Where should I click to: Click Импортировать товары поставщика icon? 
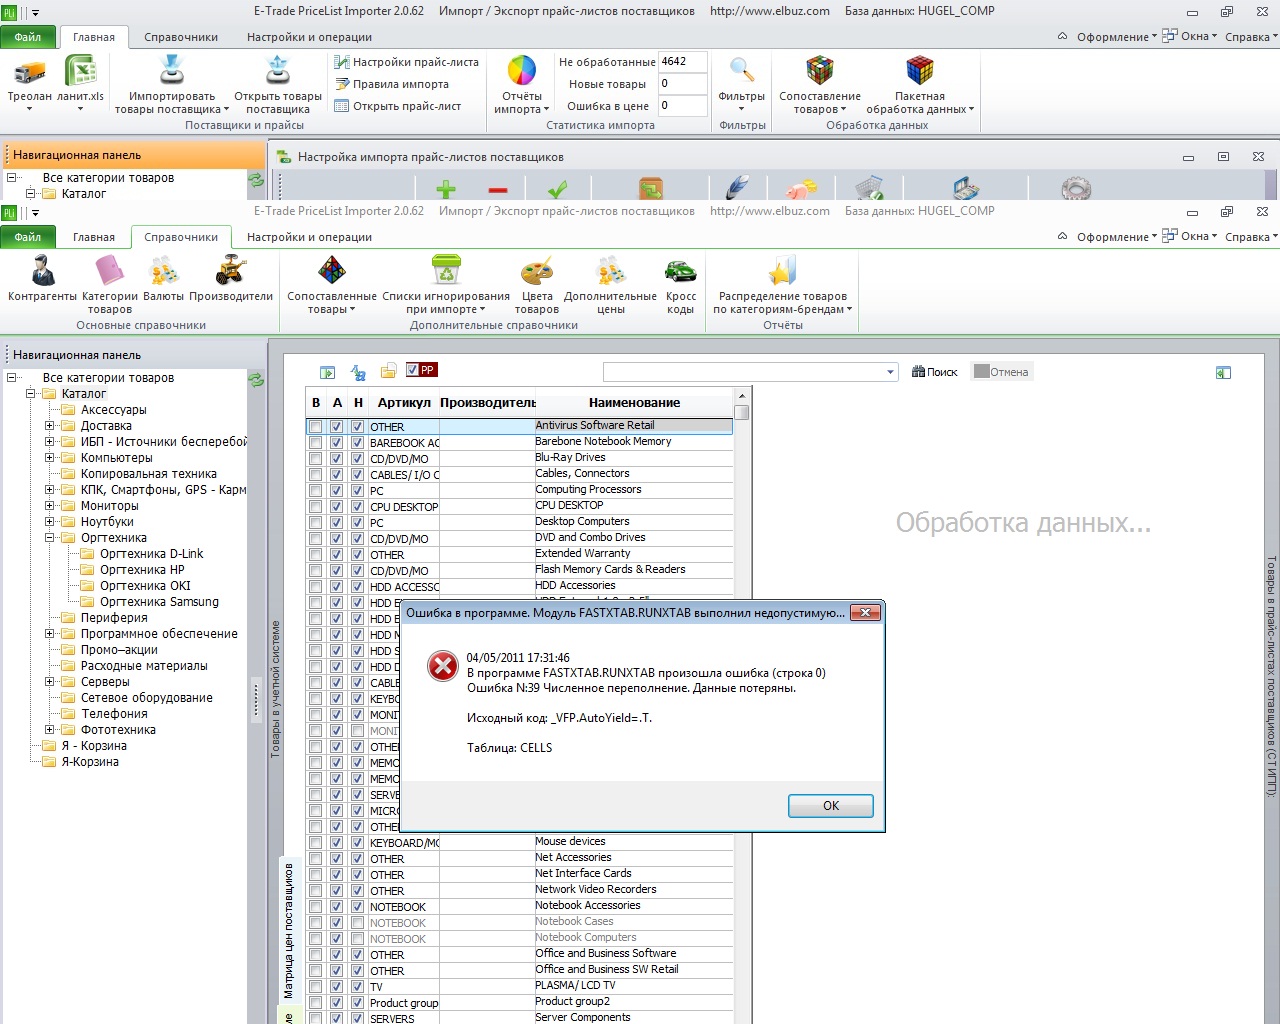coord(172,71)
